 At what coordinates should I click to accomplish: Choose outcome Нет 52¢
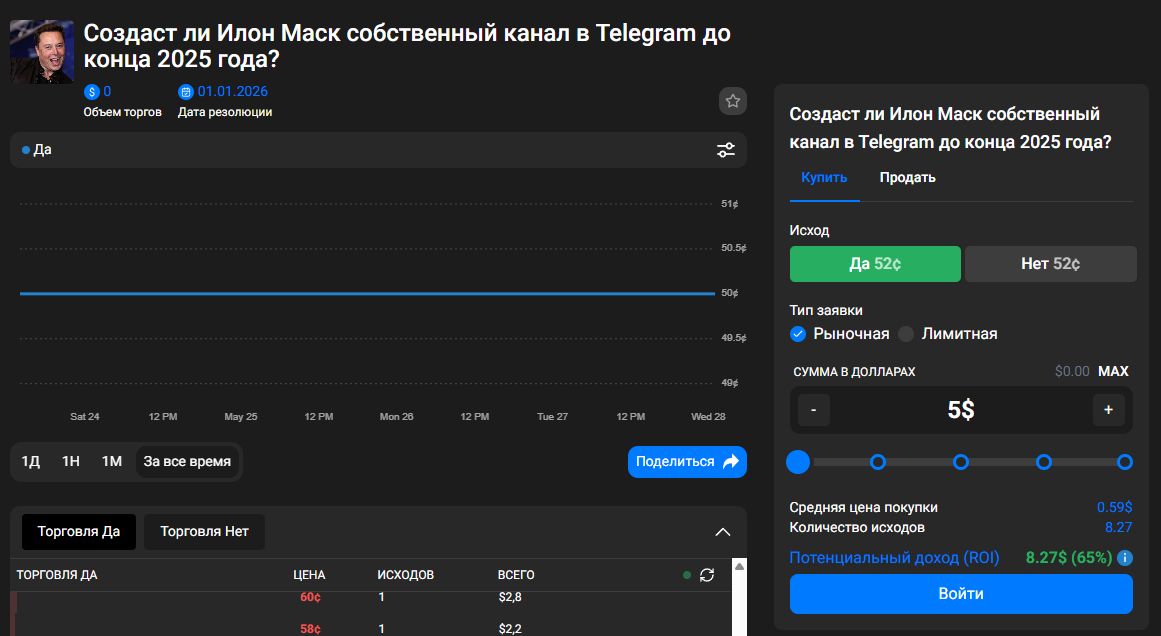[1051, 264]
